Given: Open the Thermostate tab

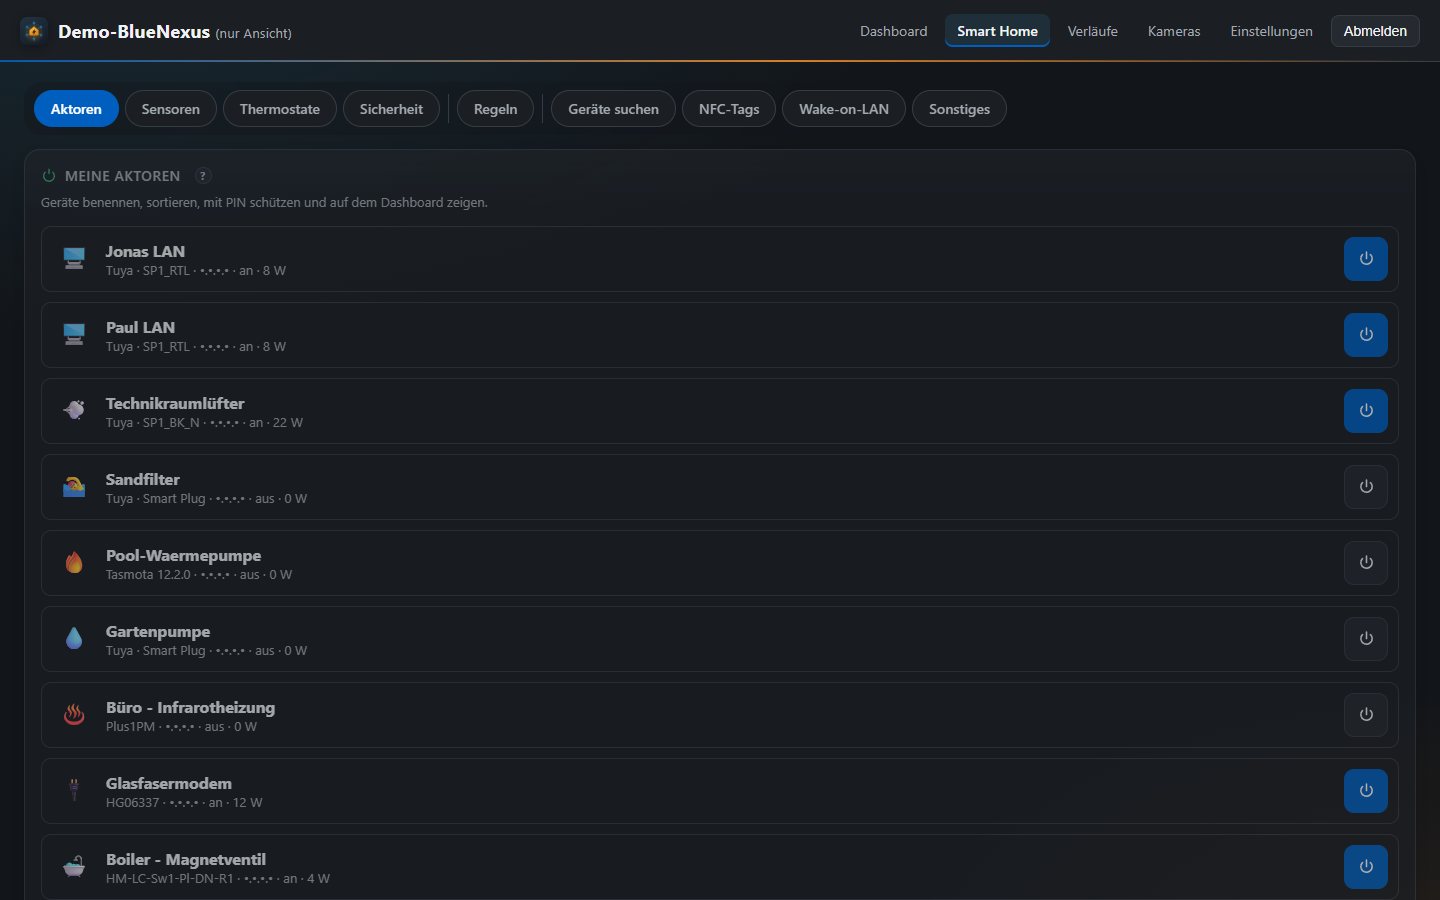Looking at the screenshot, I should 280,109.
